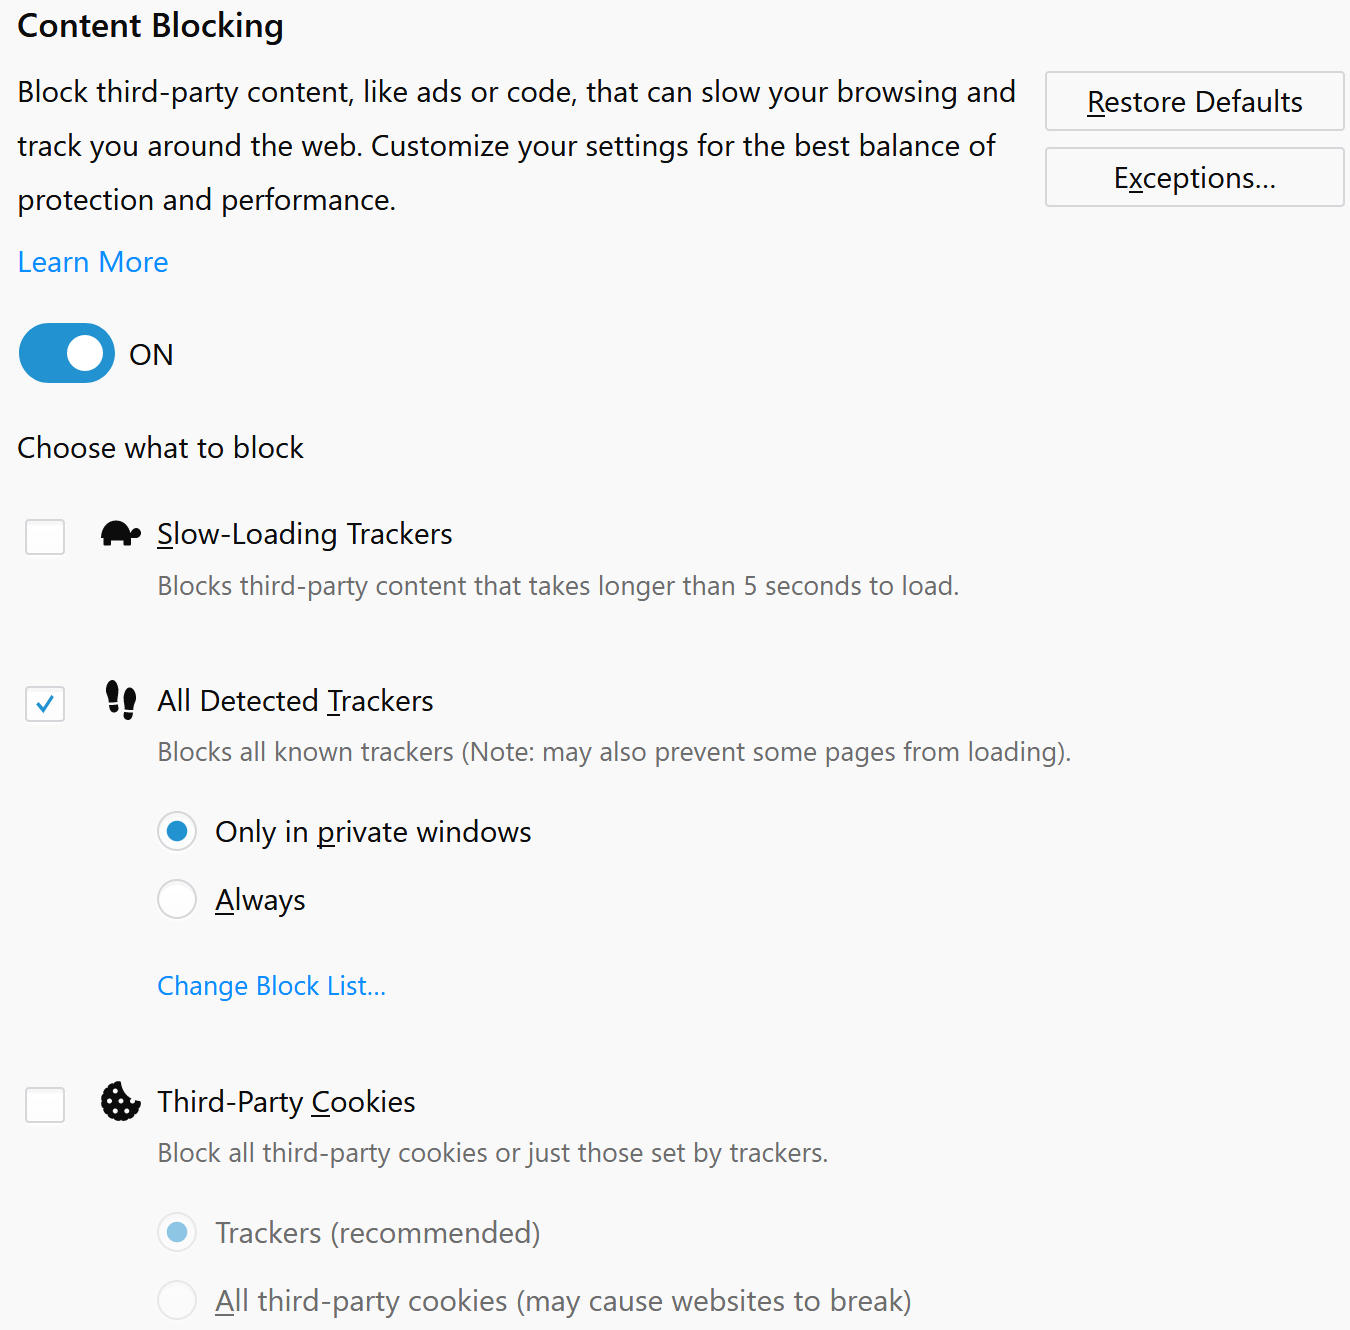Click the Choose what to block label
This screenshot has width=1350, height=1330.
pos(160,448)
